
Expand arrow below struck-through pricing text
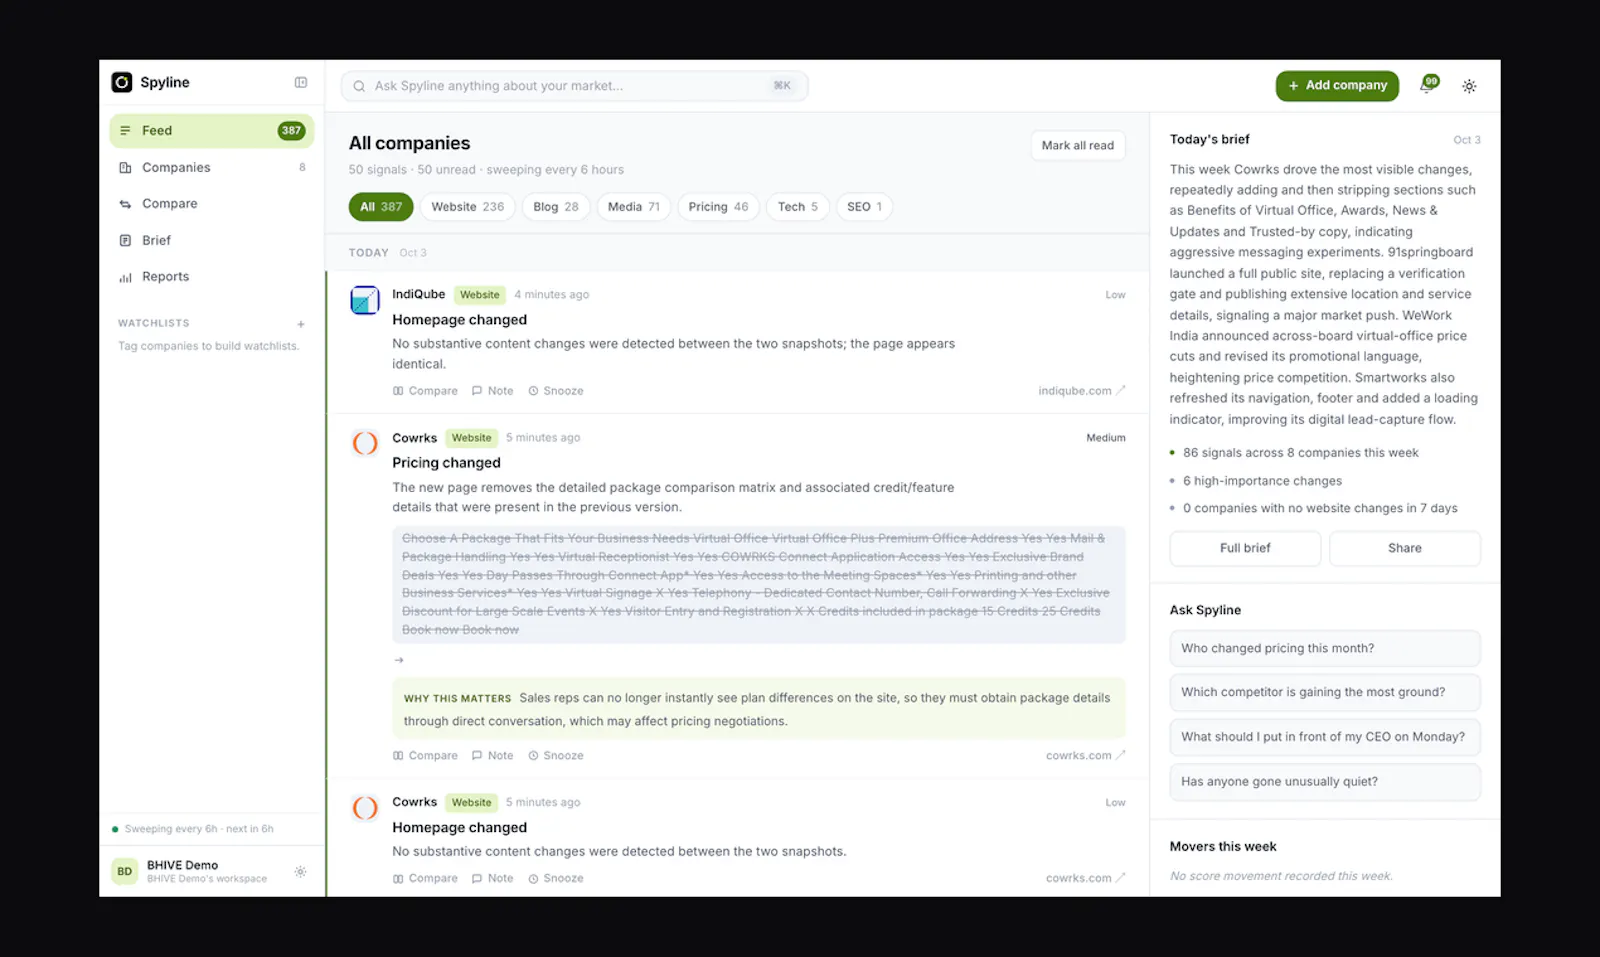399,660
